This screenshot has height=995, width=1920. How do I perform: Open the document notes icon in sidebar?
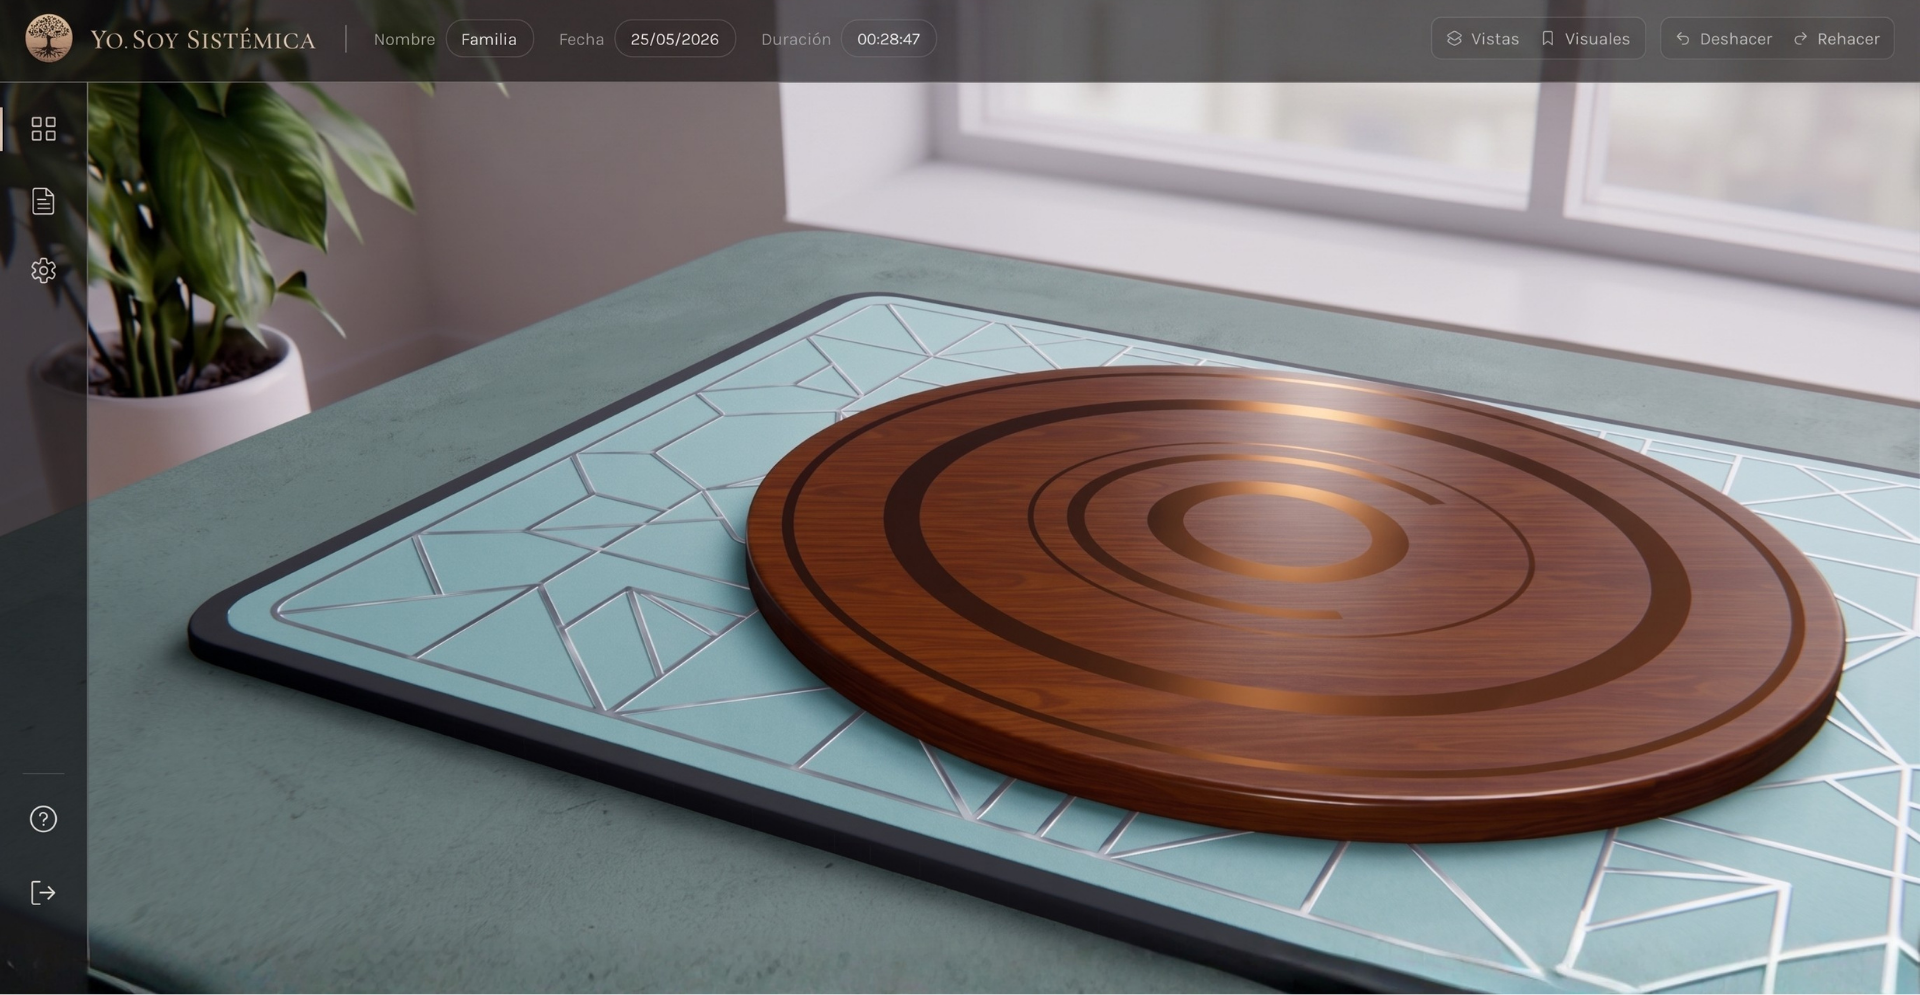click(43, 201)
